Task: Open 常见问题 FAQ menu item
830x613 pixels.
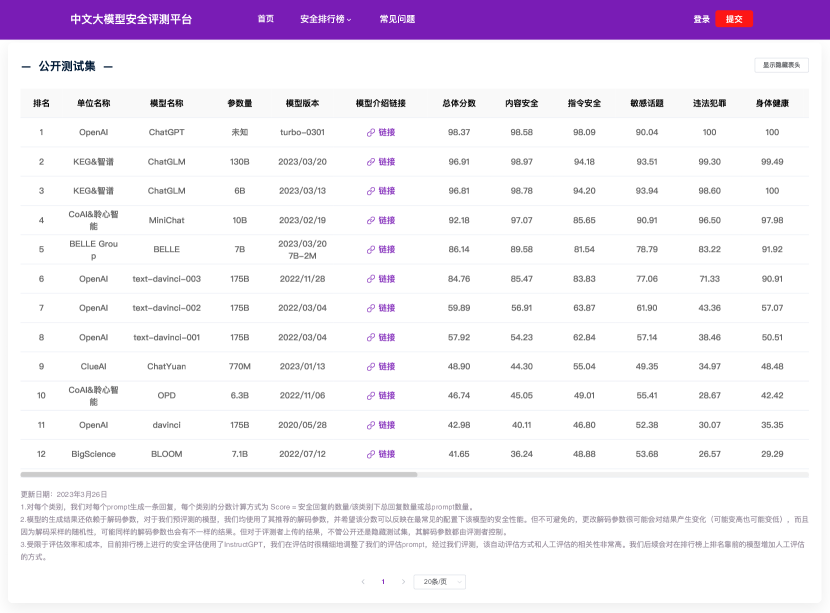Action: coord(397,19)
